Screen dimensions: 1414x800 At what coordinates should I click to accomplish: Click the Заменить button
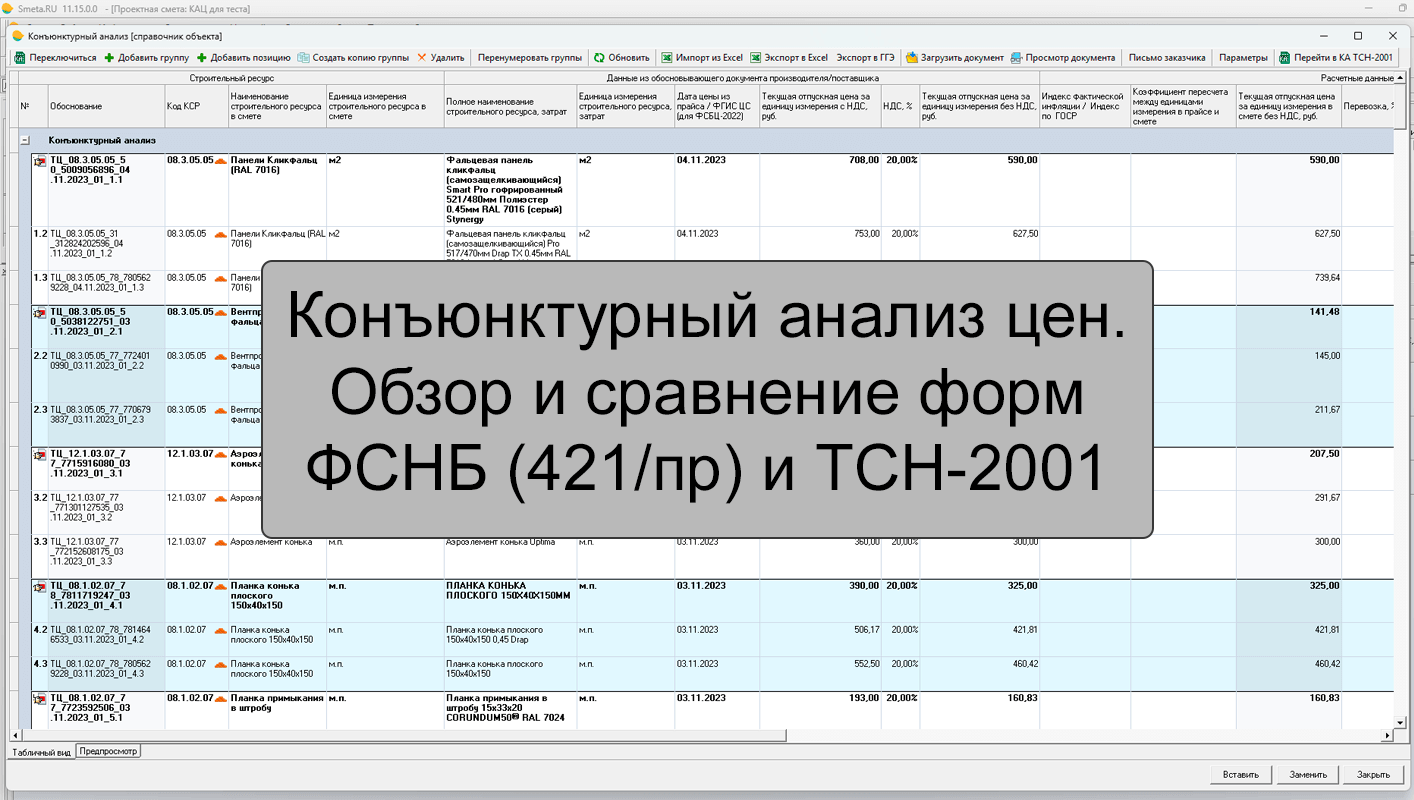(x=1308, y=775)
